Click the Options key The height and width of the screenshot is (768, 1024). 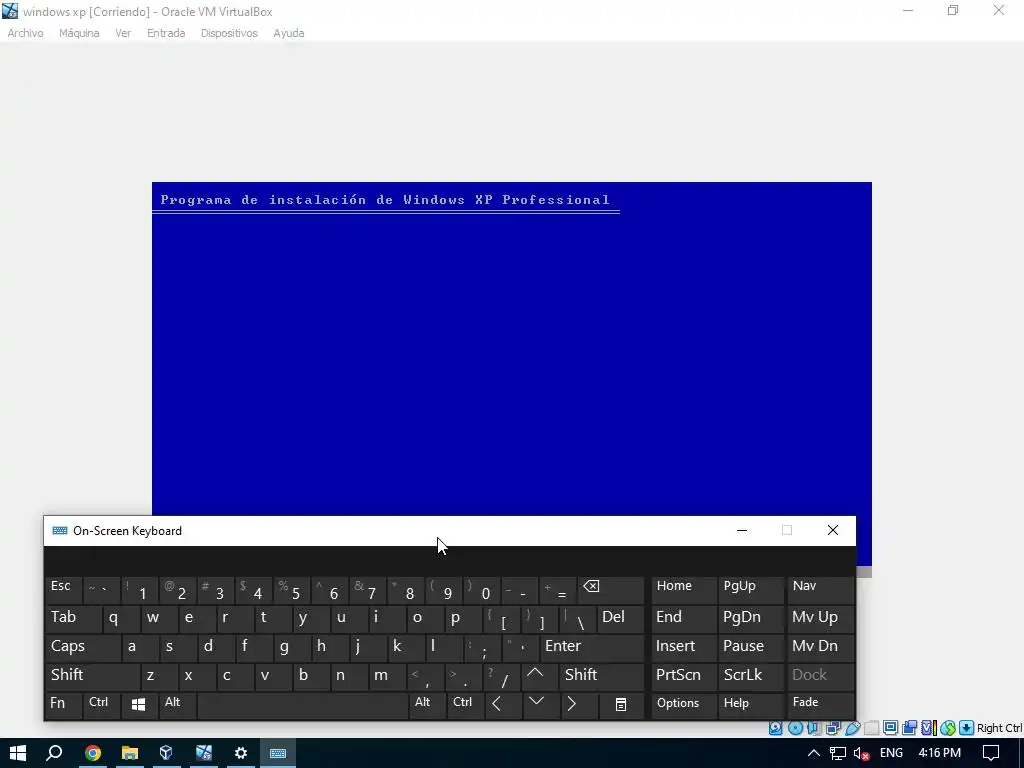pos(684,705)
